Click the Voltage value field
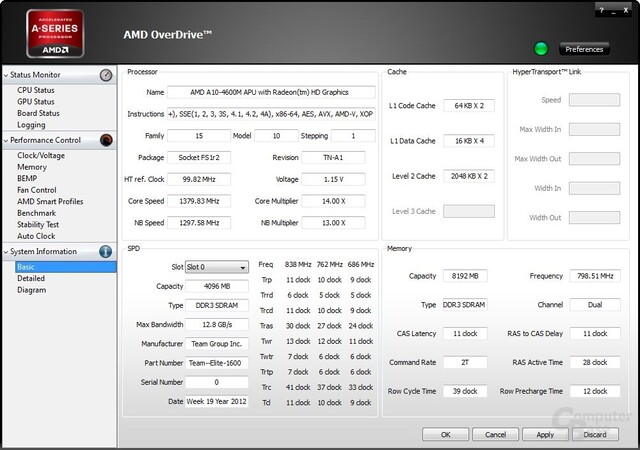 coord(333,179)
